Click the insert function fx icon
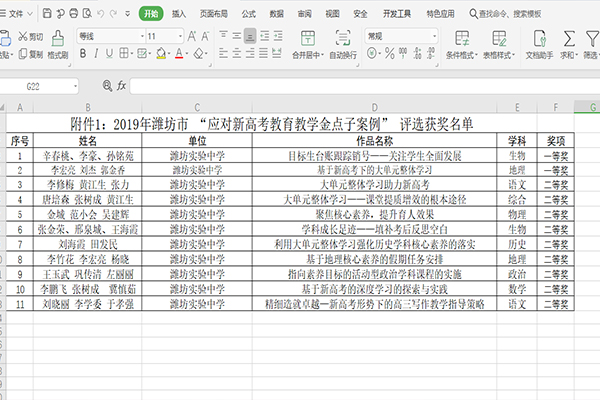Image resolution: width=600 pixels, height=400 pixels. point(120,86)
